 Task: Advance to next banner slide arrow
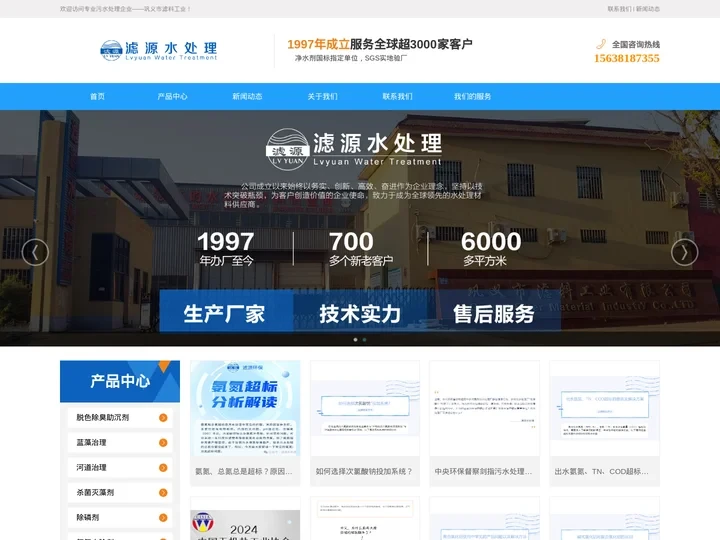coord(684,252)
